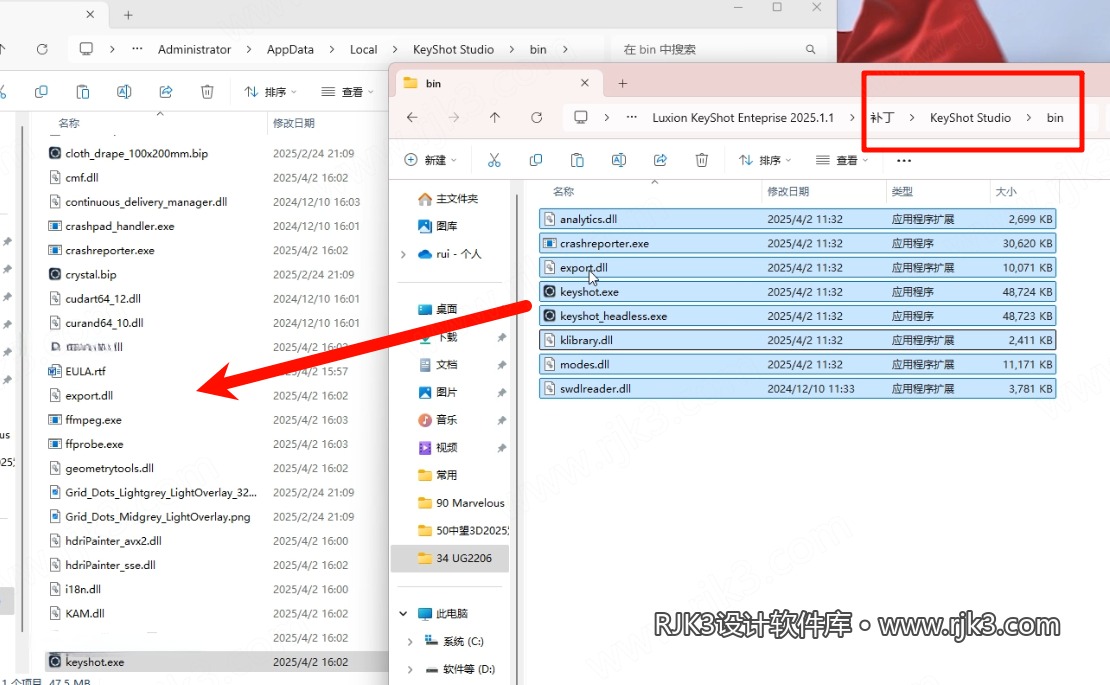Image resolution: width=1110 pixels, height=685 pixels.
Task: Refresh the front bin window
Action: click(537, 117)
